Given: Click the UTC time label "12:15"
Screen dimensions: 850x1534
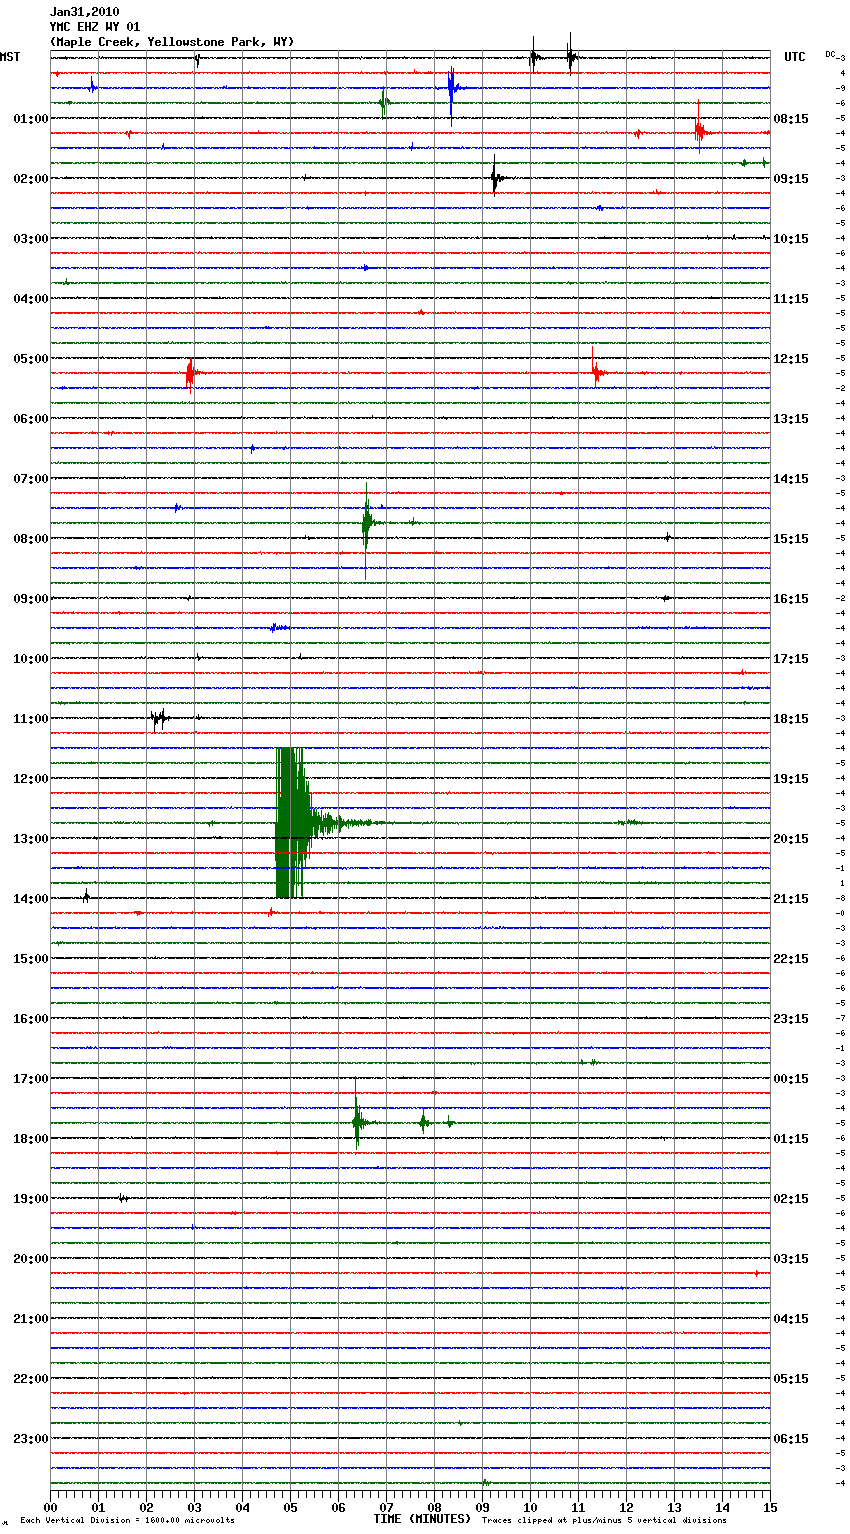Looking at the screenshot, I should [791, 359].
